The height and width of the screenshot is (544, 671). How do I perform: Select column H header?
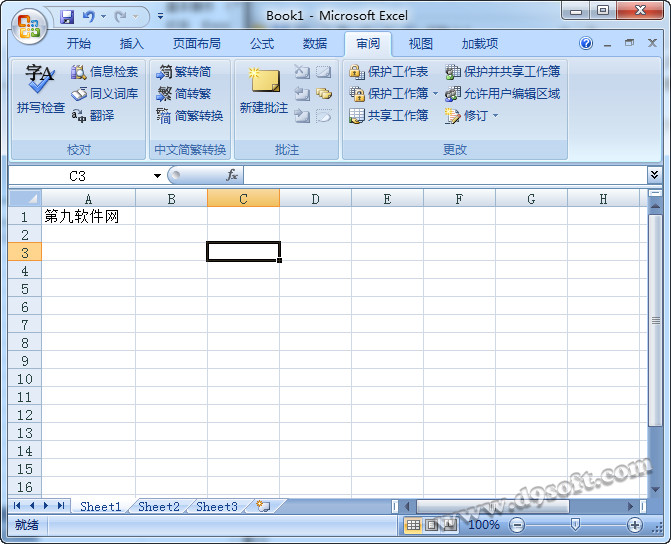tap(603, 199)
